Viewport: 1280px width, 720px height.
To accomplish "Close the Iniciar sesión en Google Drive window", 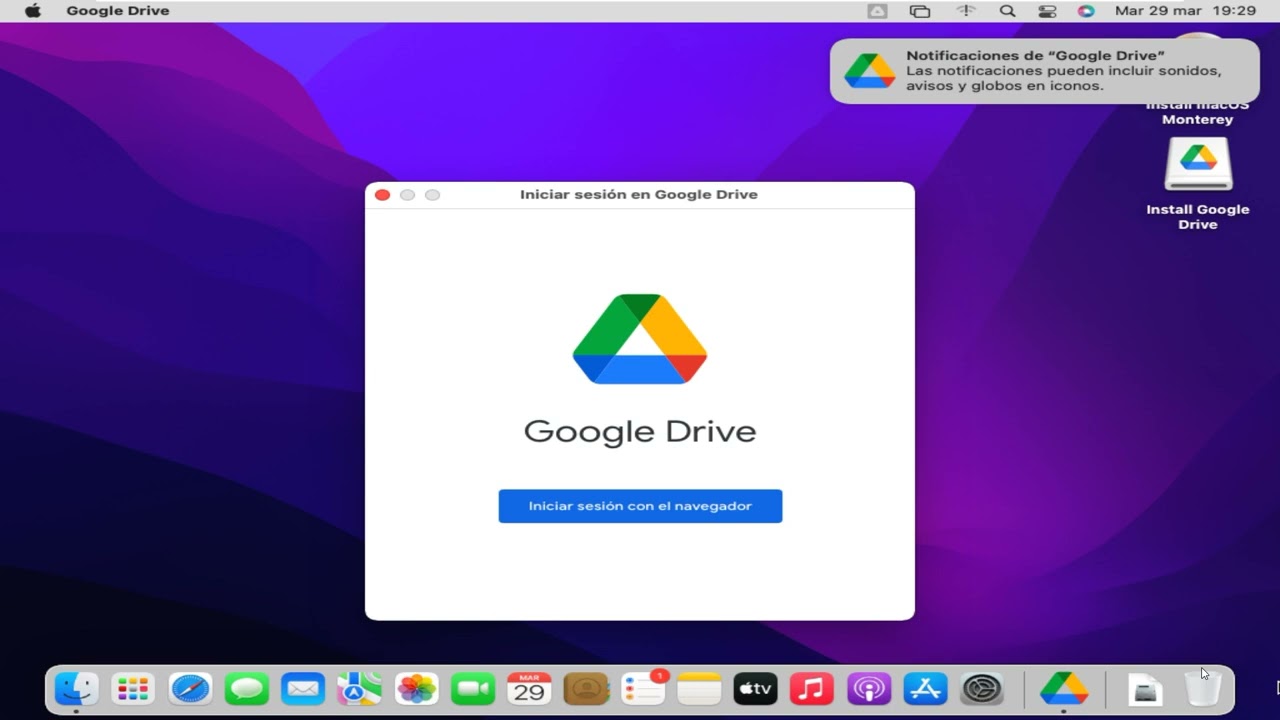I will 382,195.
